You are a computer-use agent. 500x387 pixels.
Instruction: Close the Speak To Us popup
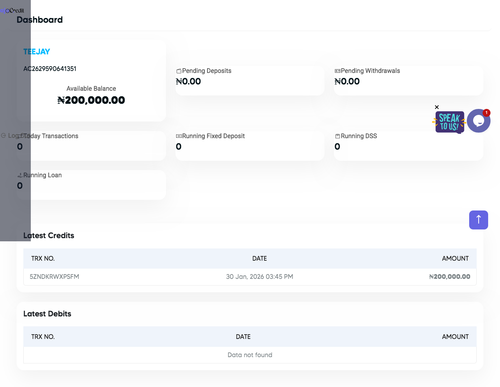click(x=437, y=107)
